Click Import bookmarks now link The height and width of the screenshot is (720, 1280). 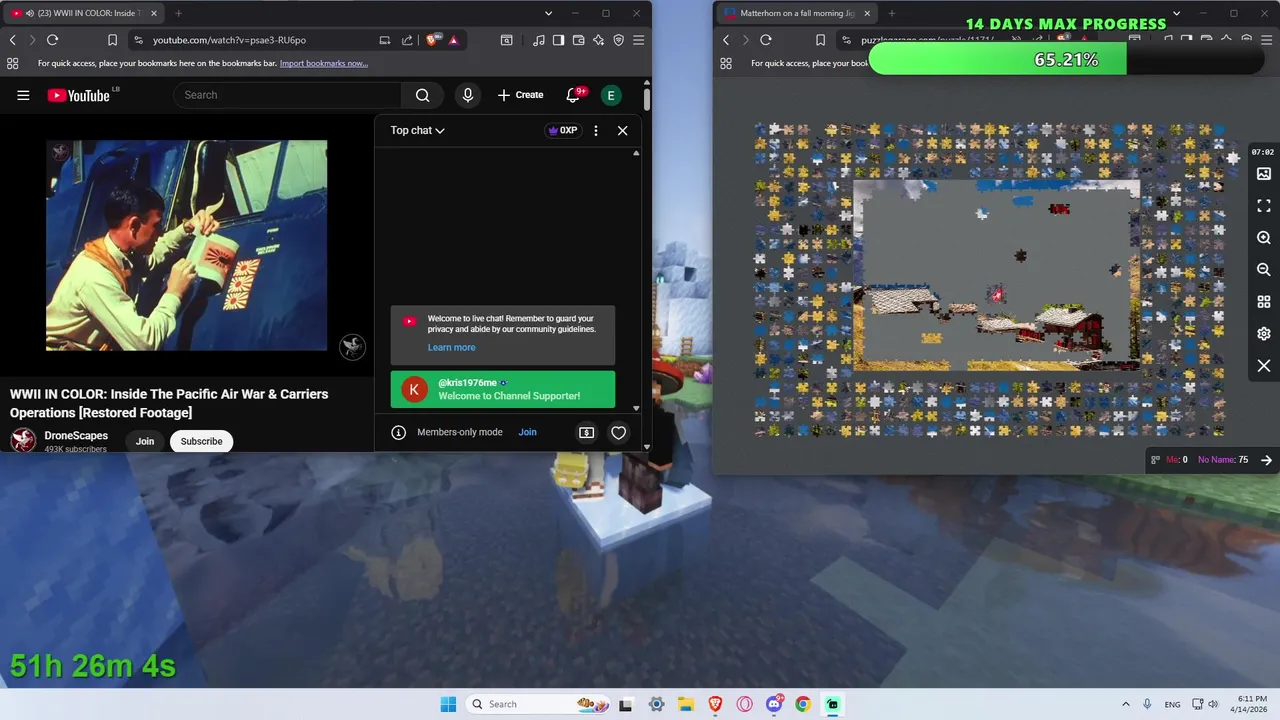[323, 63]
